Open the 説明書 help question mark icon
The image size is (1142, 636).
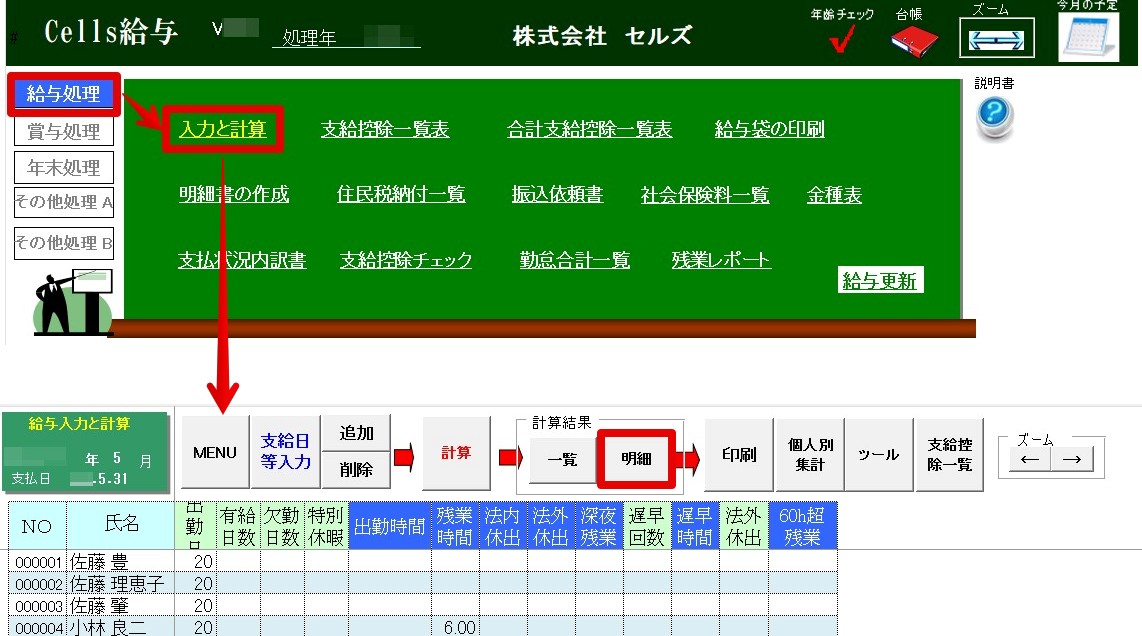994,117
